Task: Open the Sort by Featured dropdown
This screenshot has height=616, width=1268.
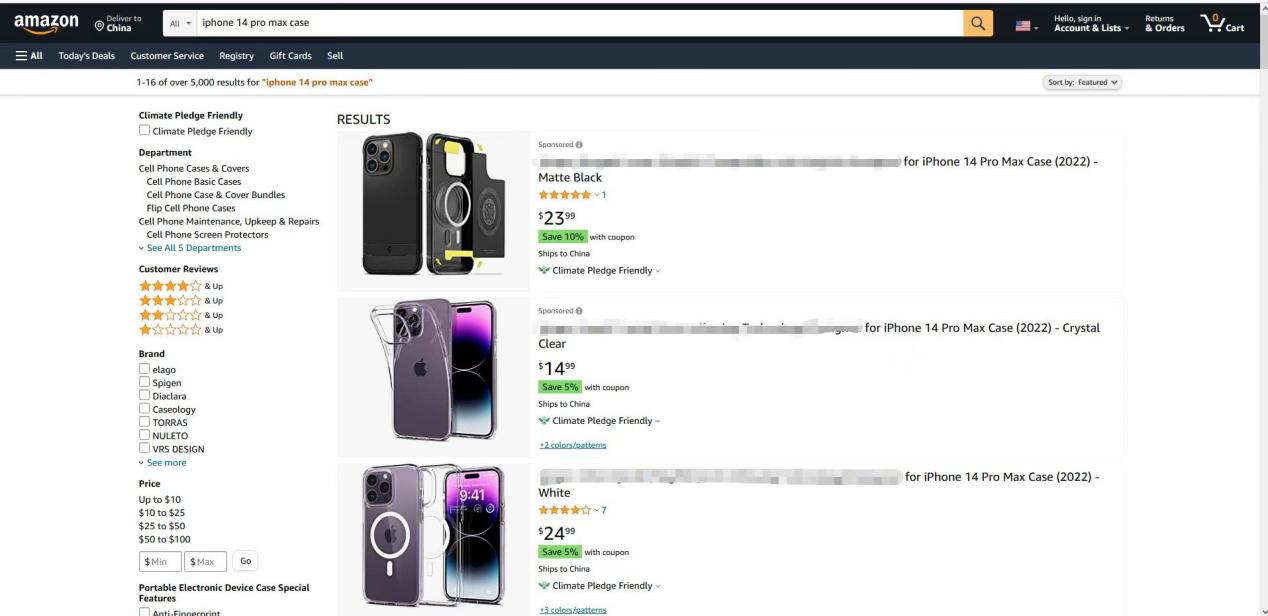Action: click(1082, 83)
